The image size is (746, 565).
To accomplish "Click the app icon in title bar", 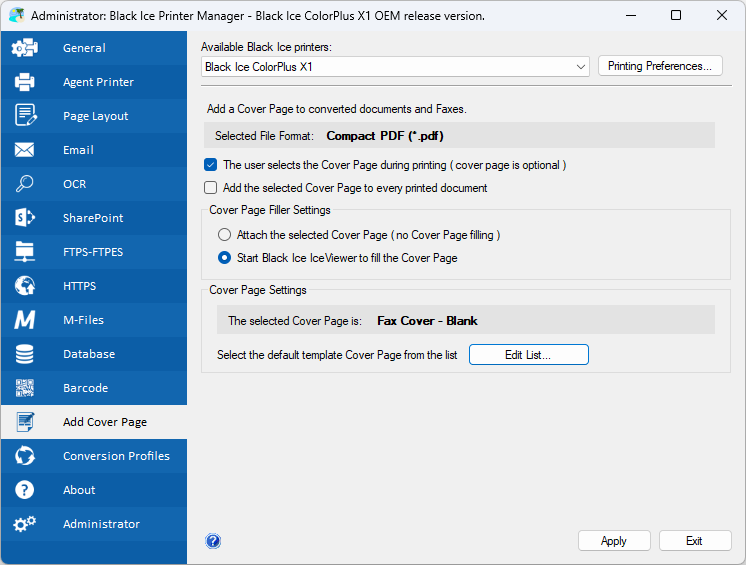I will click(17, 15).
